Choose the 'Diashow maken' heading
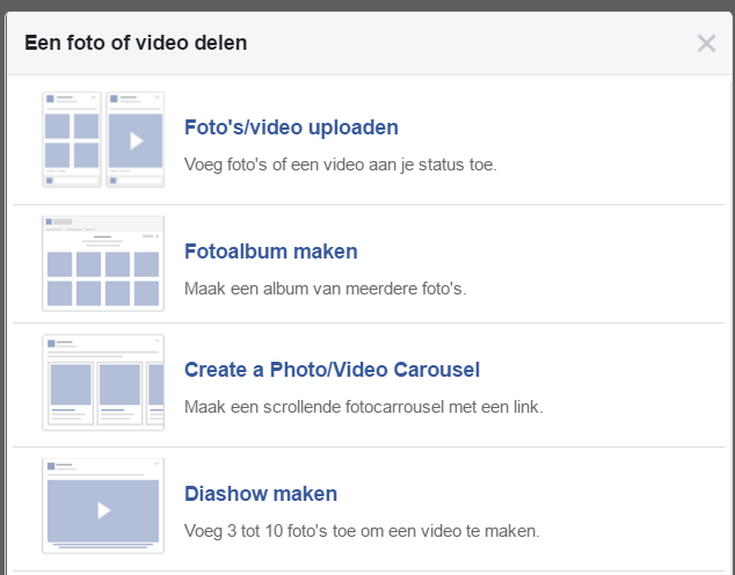 tap(261, 494)
